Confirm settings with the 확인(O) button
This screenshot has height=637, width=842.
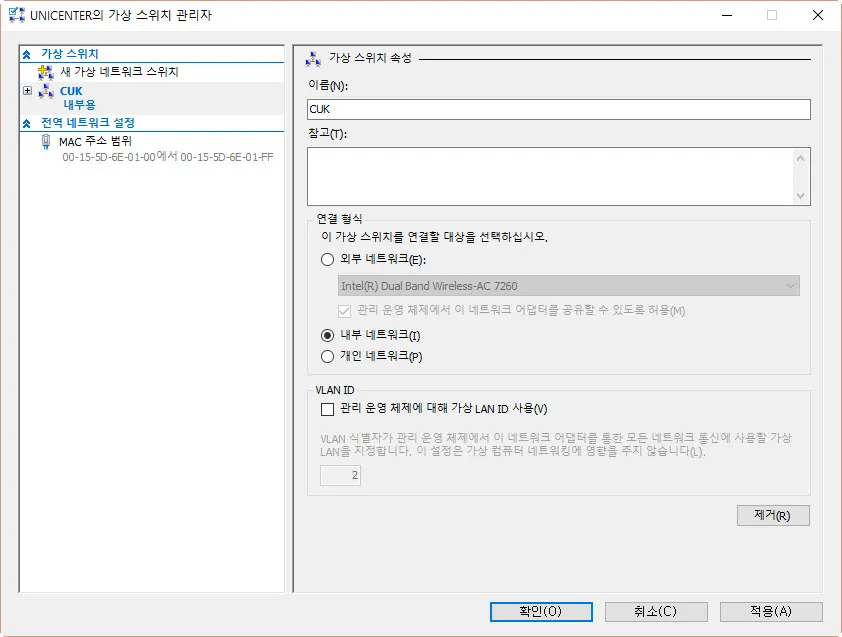click(541, 611)
